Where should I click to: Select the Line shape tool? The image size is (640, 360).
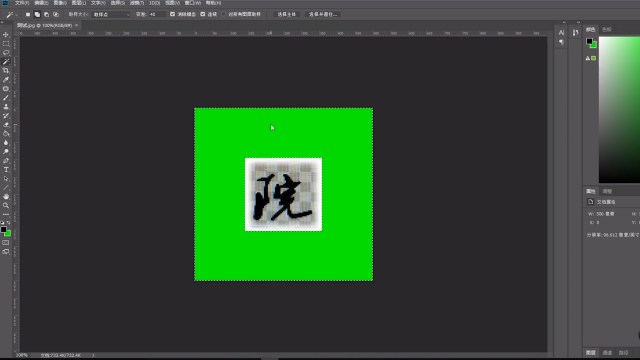point(6,187)
